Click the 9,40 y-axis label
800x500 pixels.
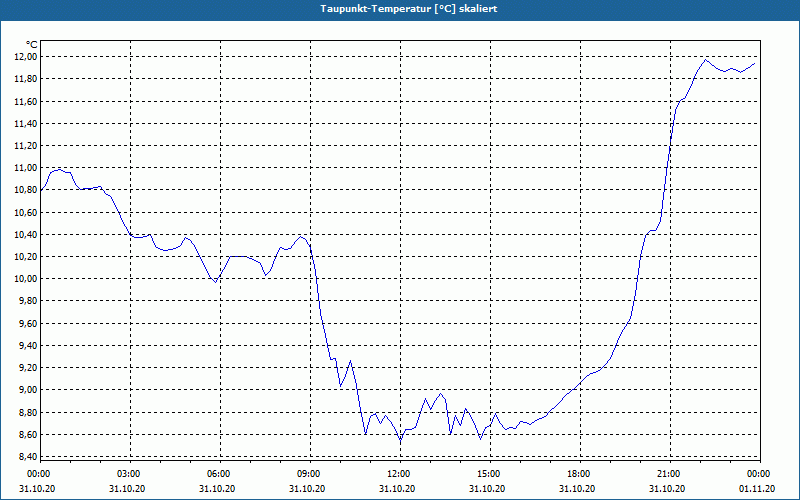click(30, 345)
